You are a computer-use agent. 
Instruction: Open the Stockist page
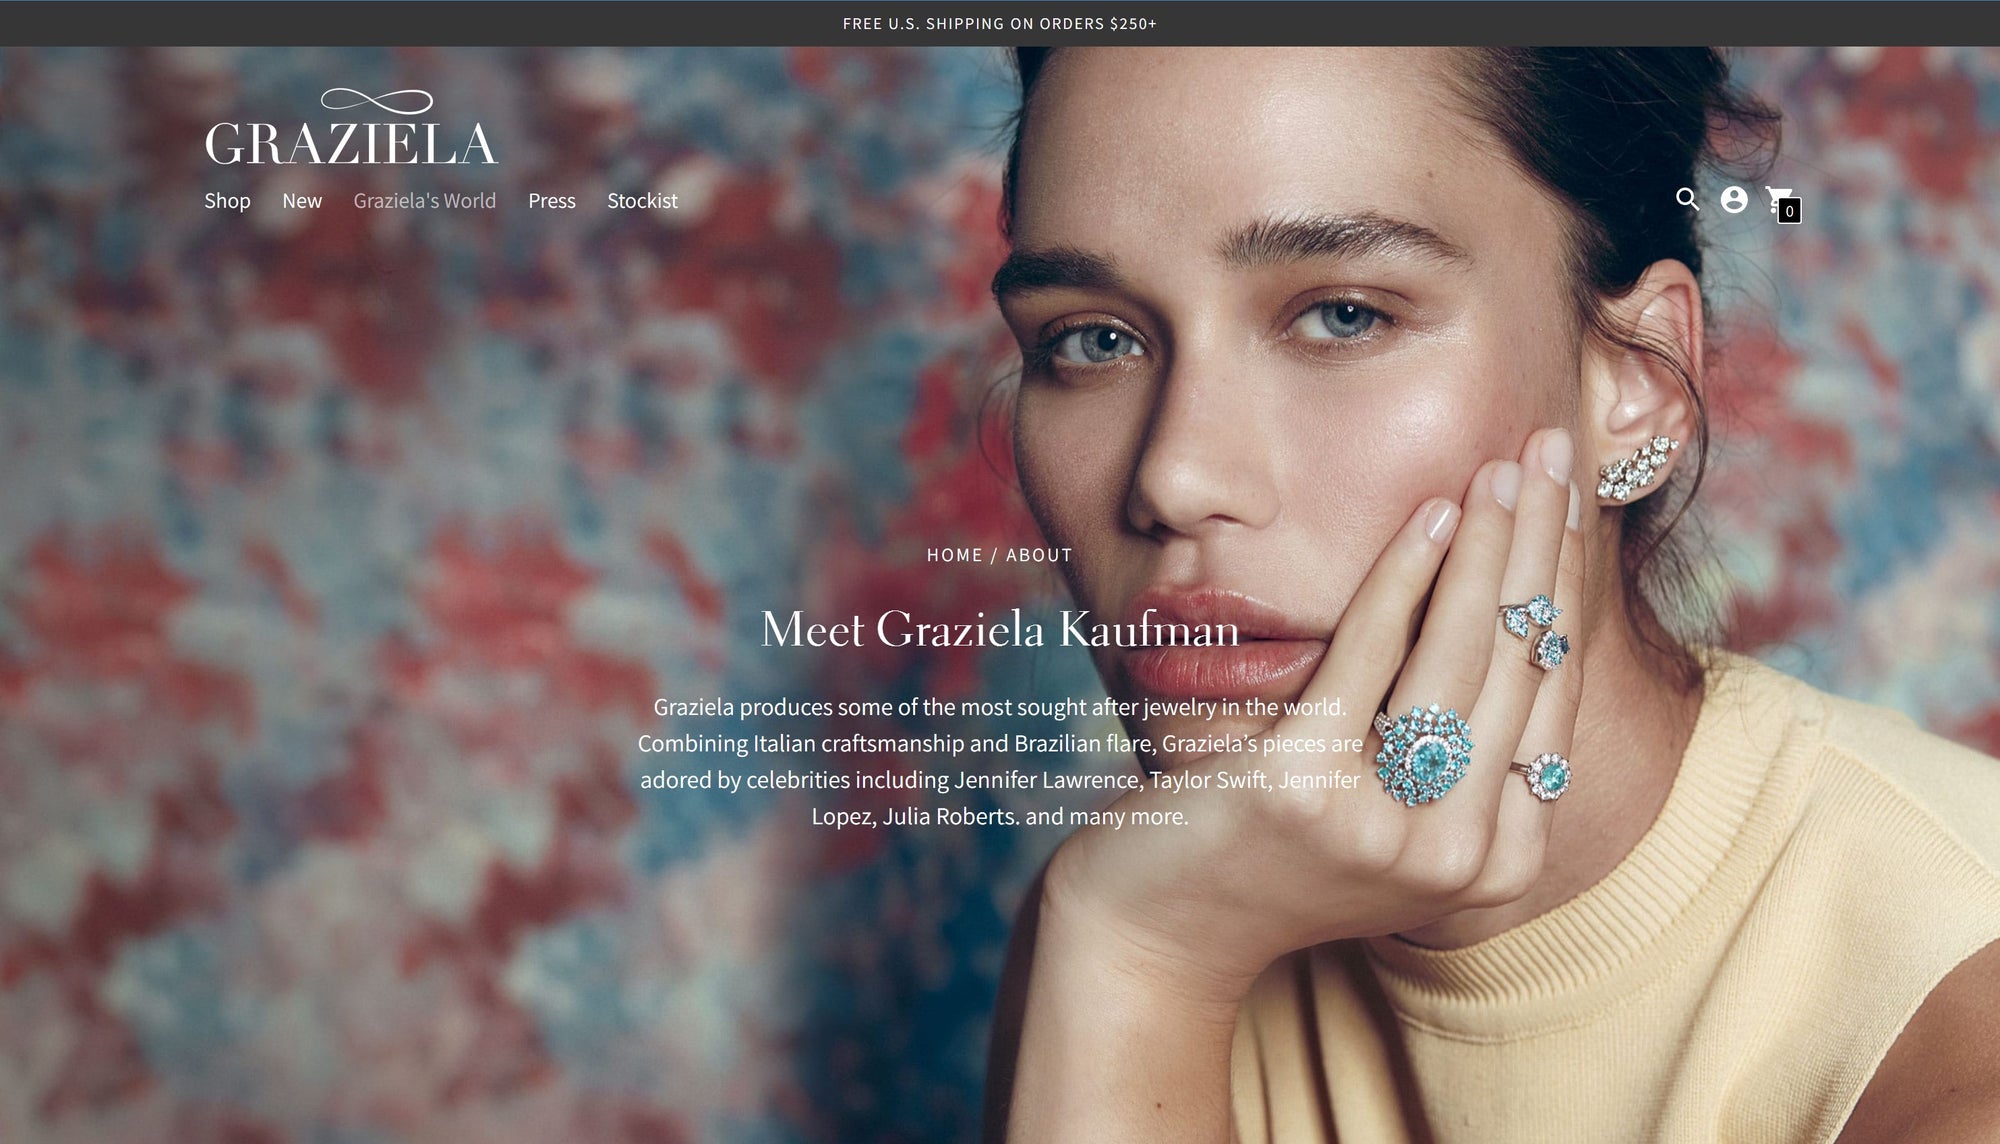642,201
